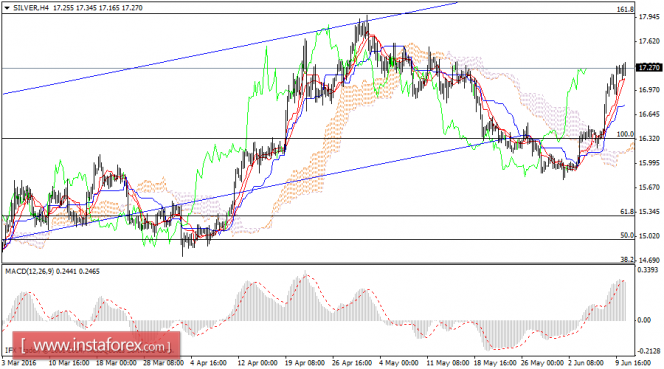
Task: Click the 15.670 price axis label
Action: [649, 187]
